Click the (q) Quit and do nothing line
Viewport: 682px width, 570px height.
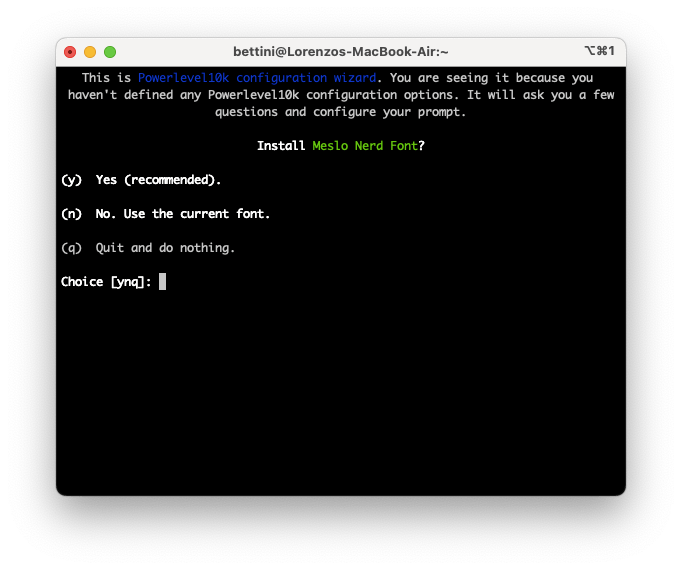pyautogui.click(x=148, y=248)
